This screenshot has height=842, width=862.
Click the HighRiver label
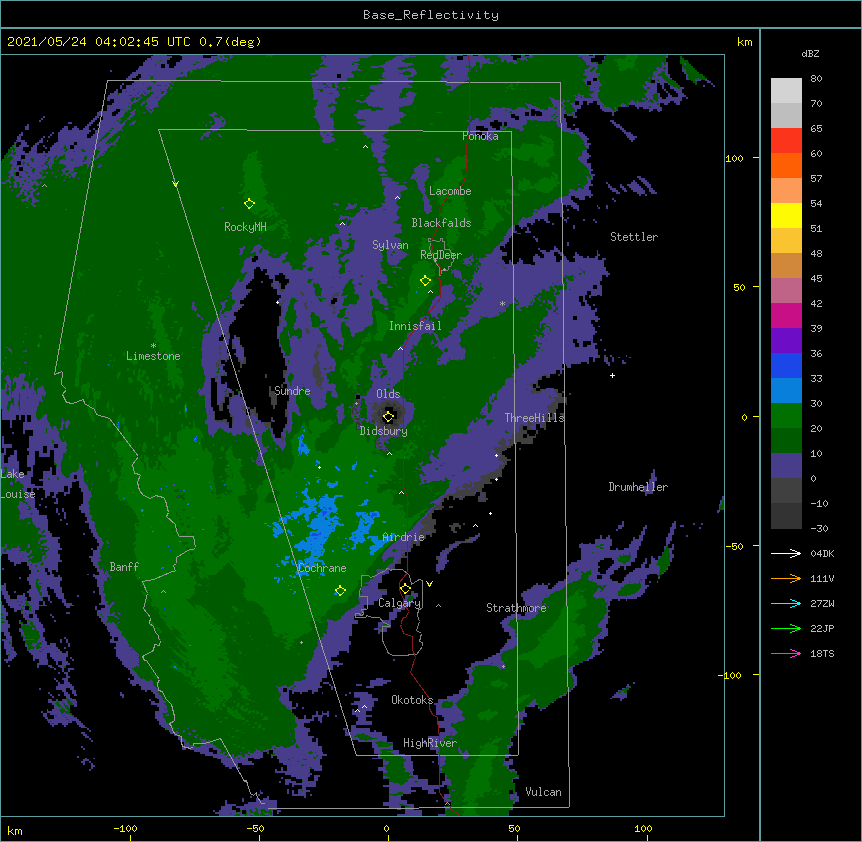tap(430, 743)
